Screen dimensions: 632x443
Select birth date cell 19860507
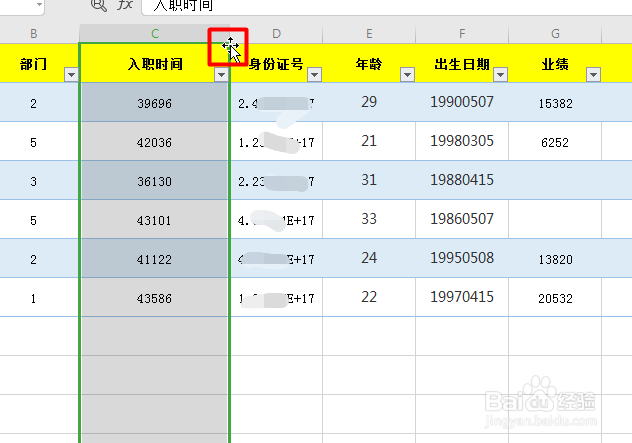[462, 220]
